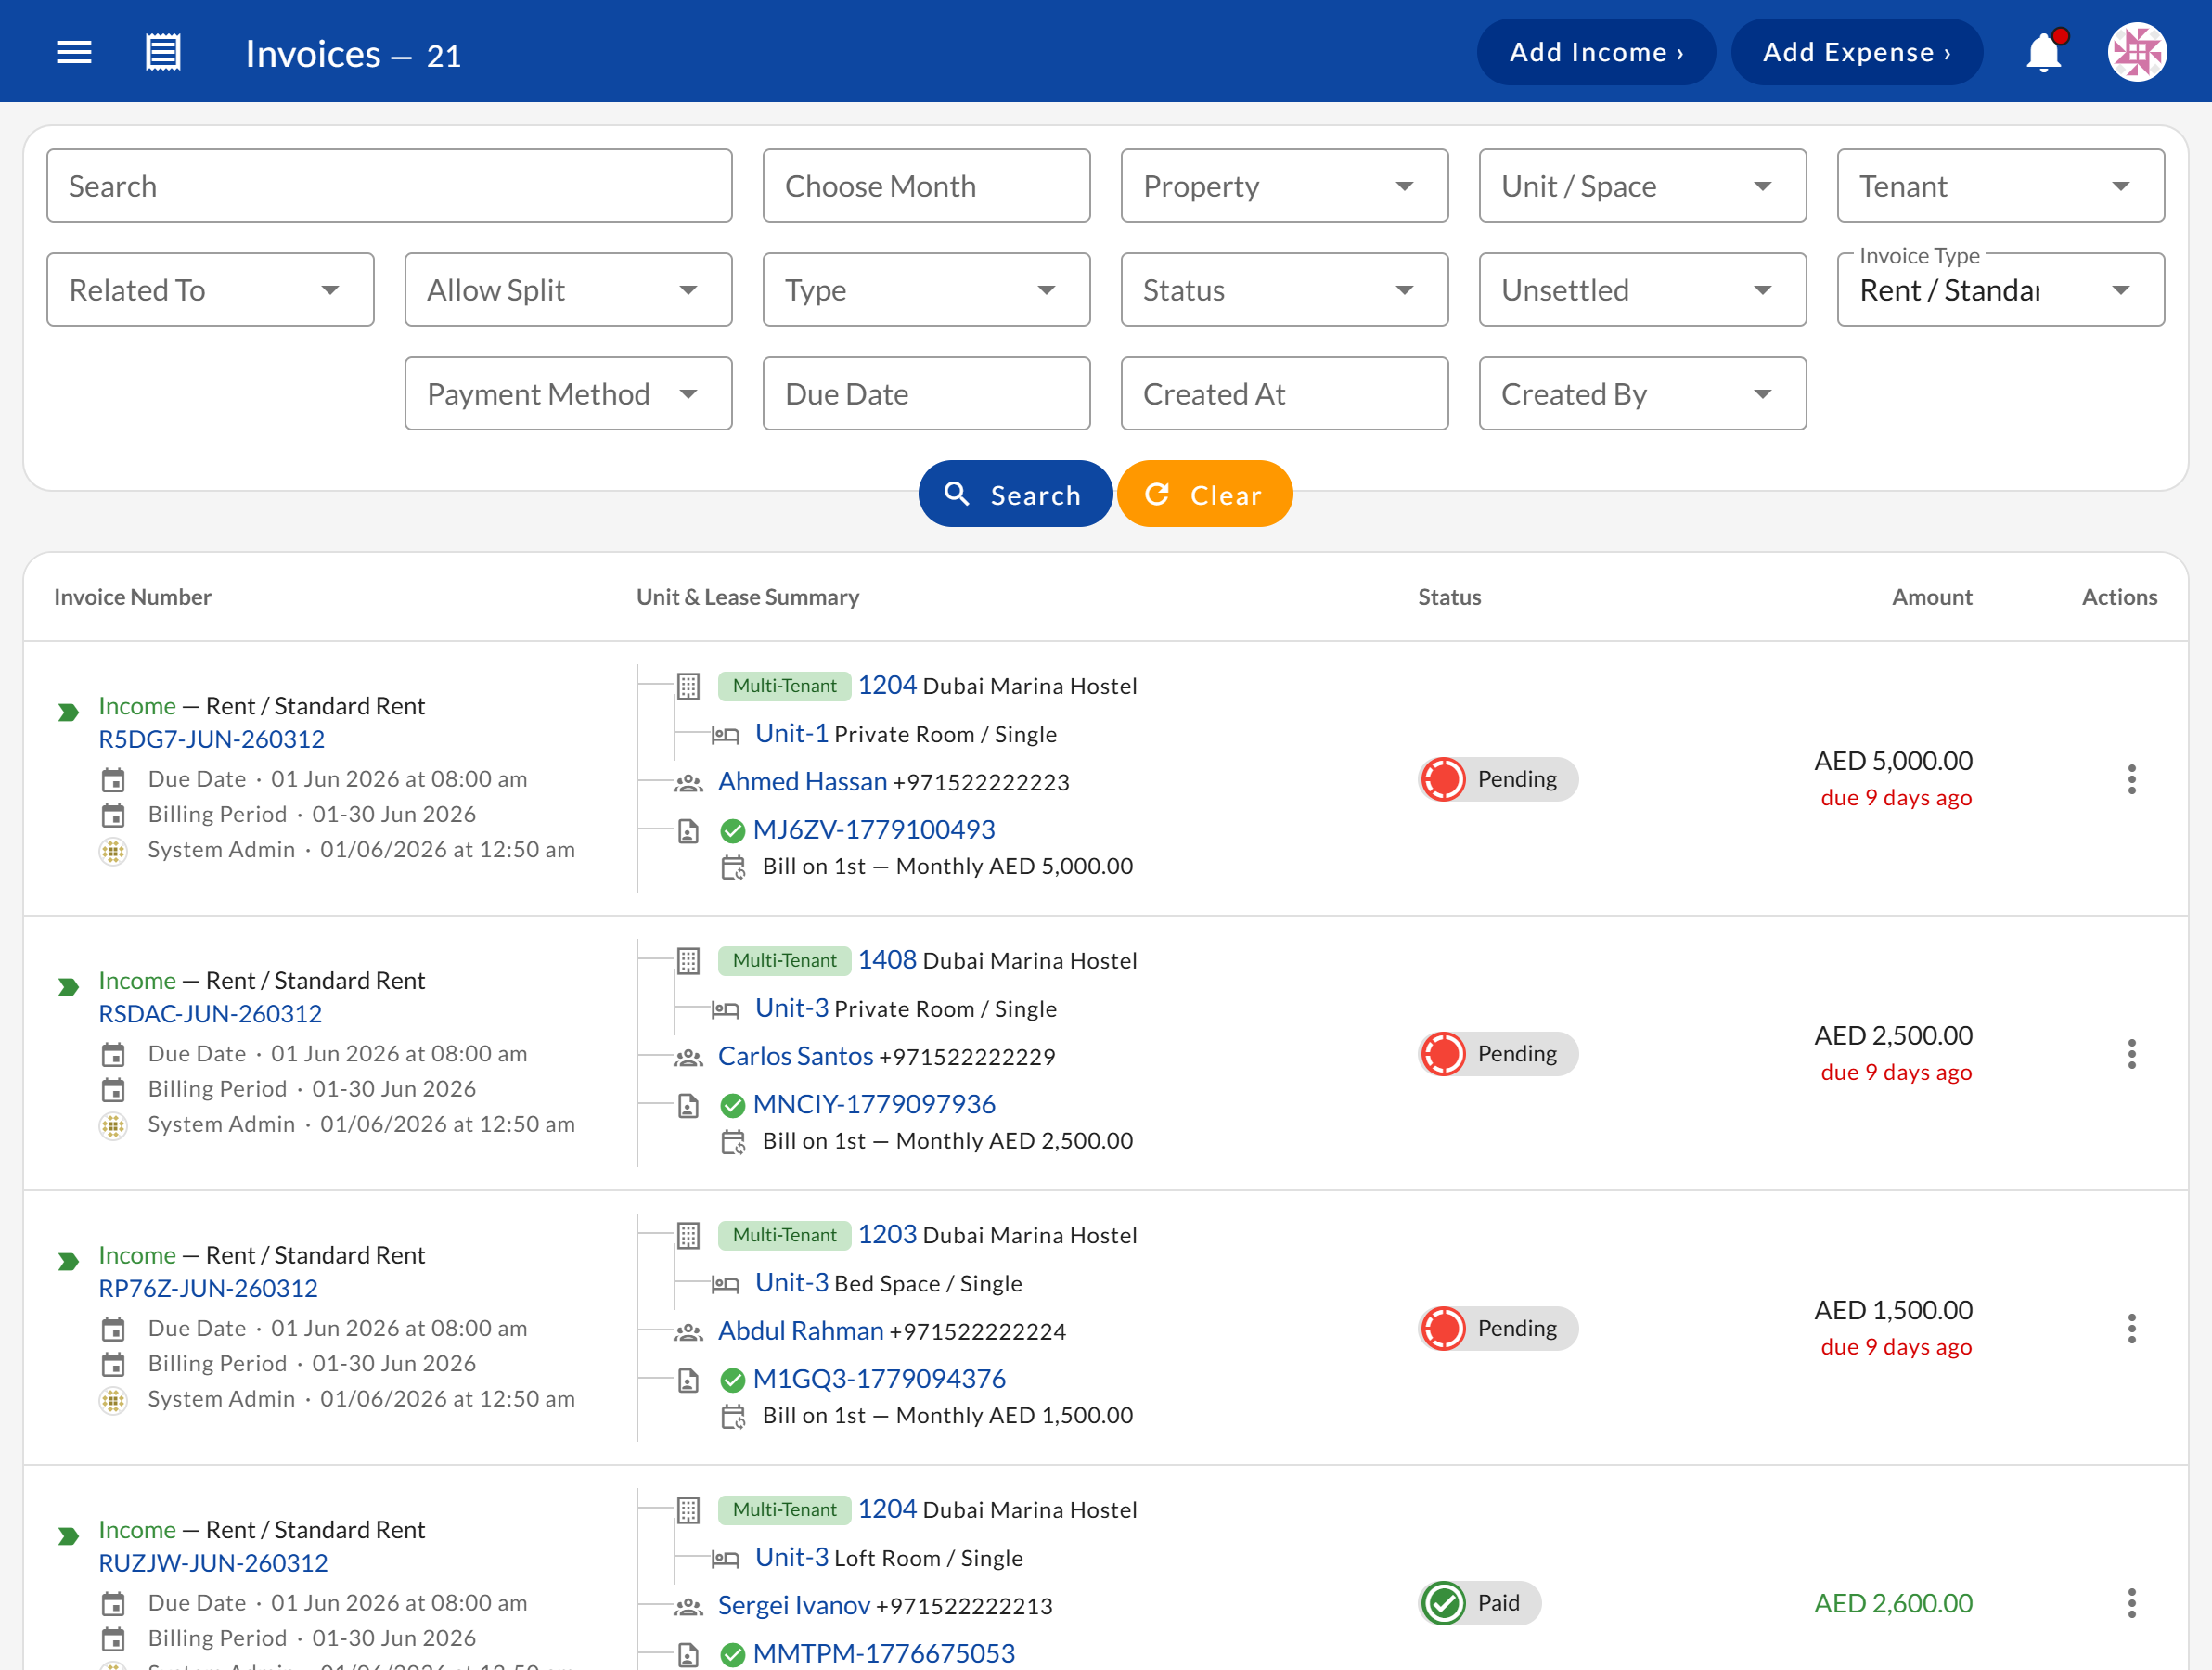Open tenant Sergei Ivanov link
Screen dimensions: 2212x1670
[794, 1605]
